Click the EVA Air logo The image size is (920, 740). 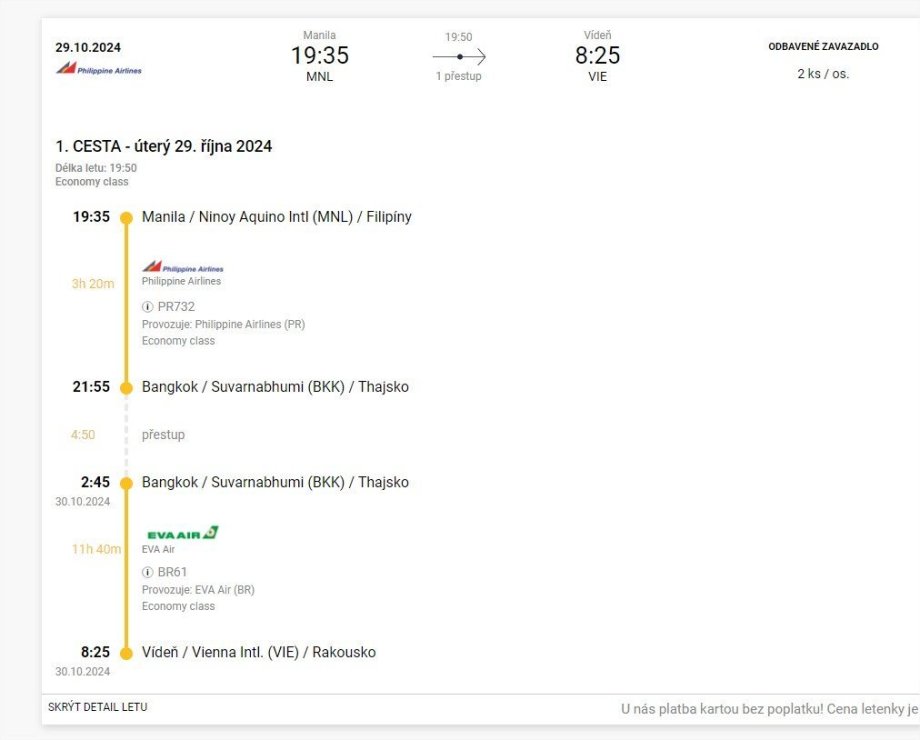182,533
